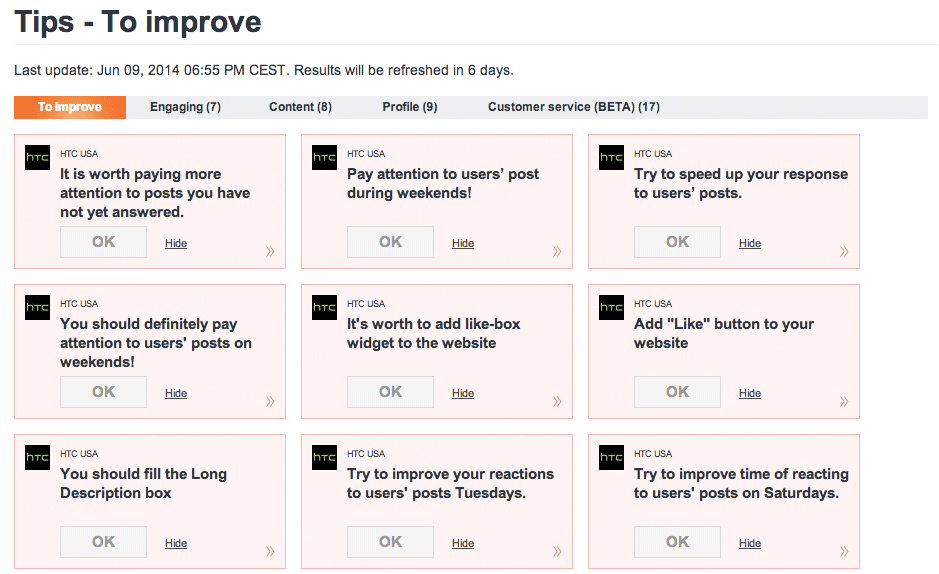Viewport: 939px width, 574px height.
Task: Select the To improve tab
Action: click(70, 107)
